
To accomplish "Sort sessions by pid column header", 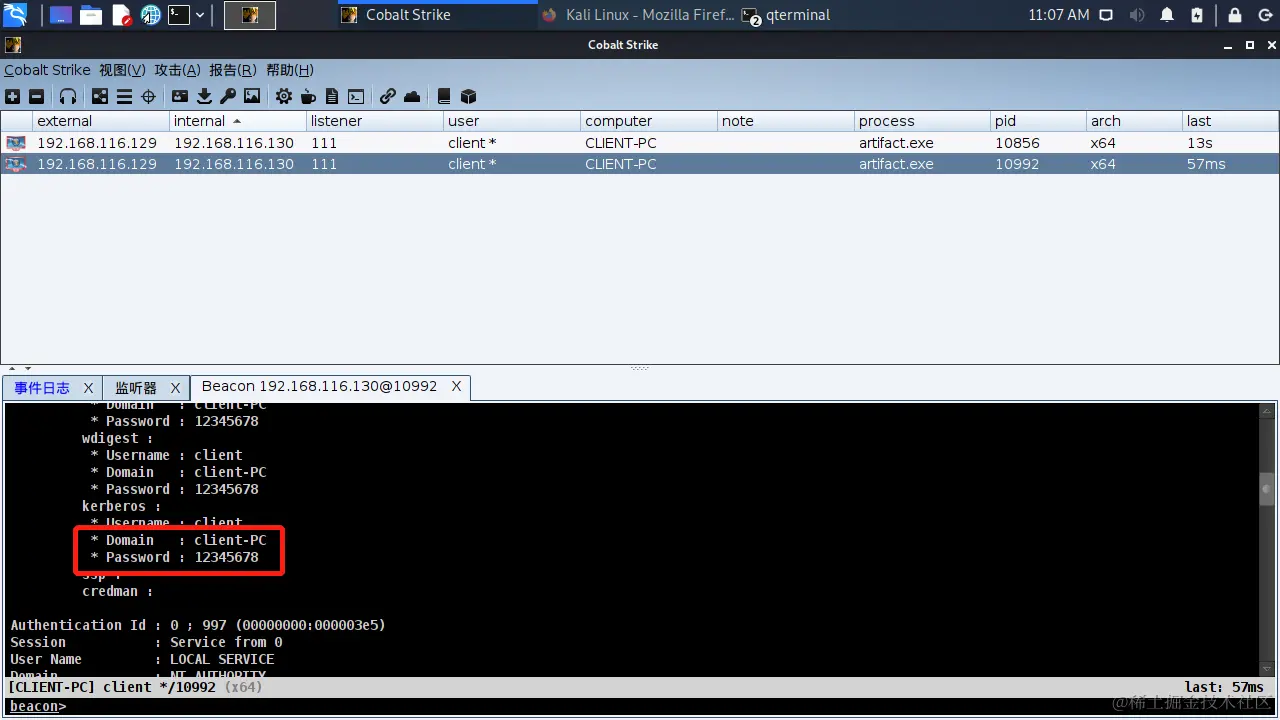I will coord(1039,121).
